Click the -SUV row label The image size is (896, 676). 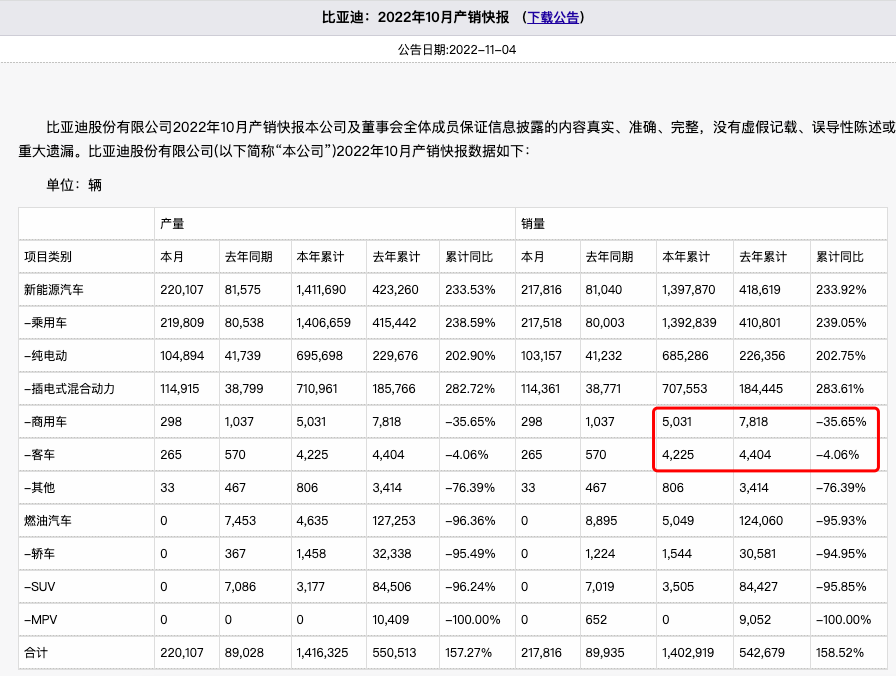coord(40,587)
